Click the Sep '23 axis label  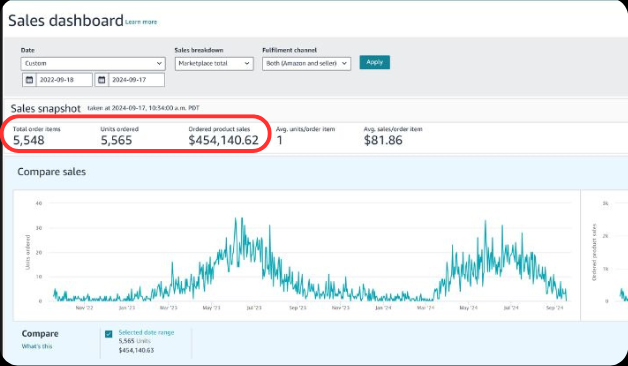pyautogui.click(x=298, y=308)
